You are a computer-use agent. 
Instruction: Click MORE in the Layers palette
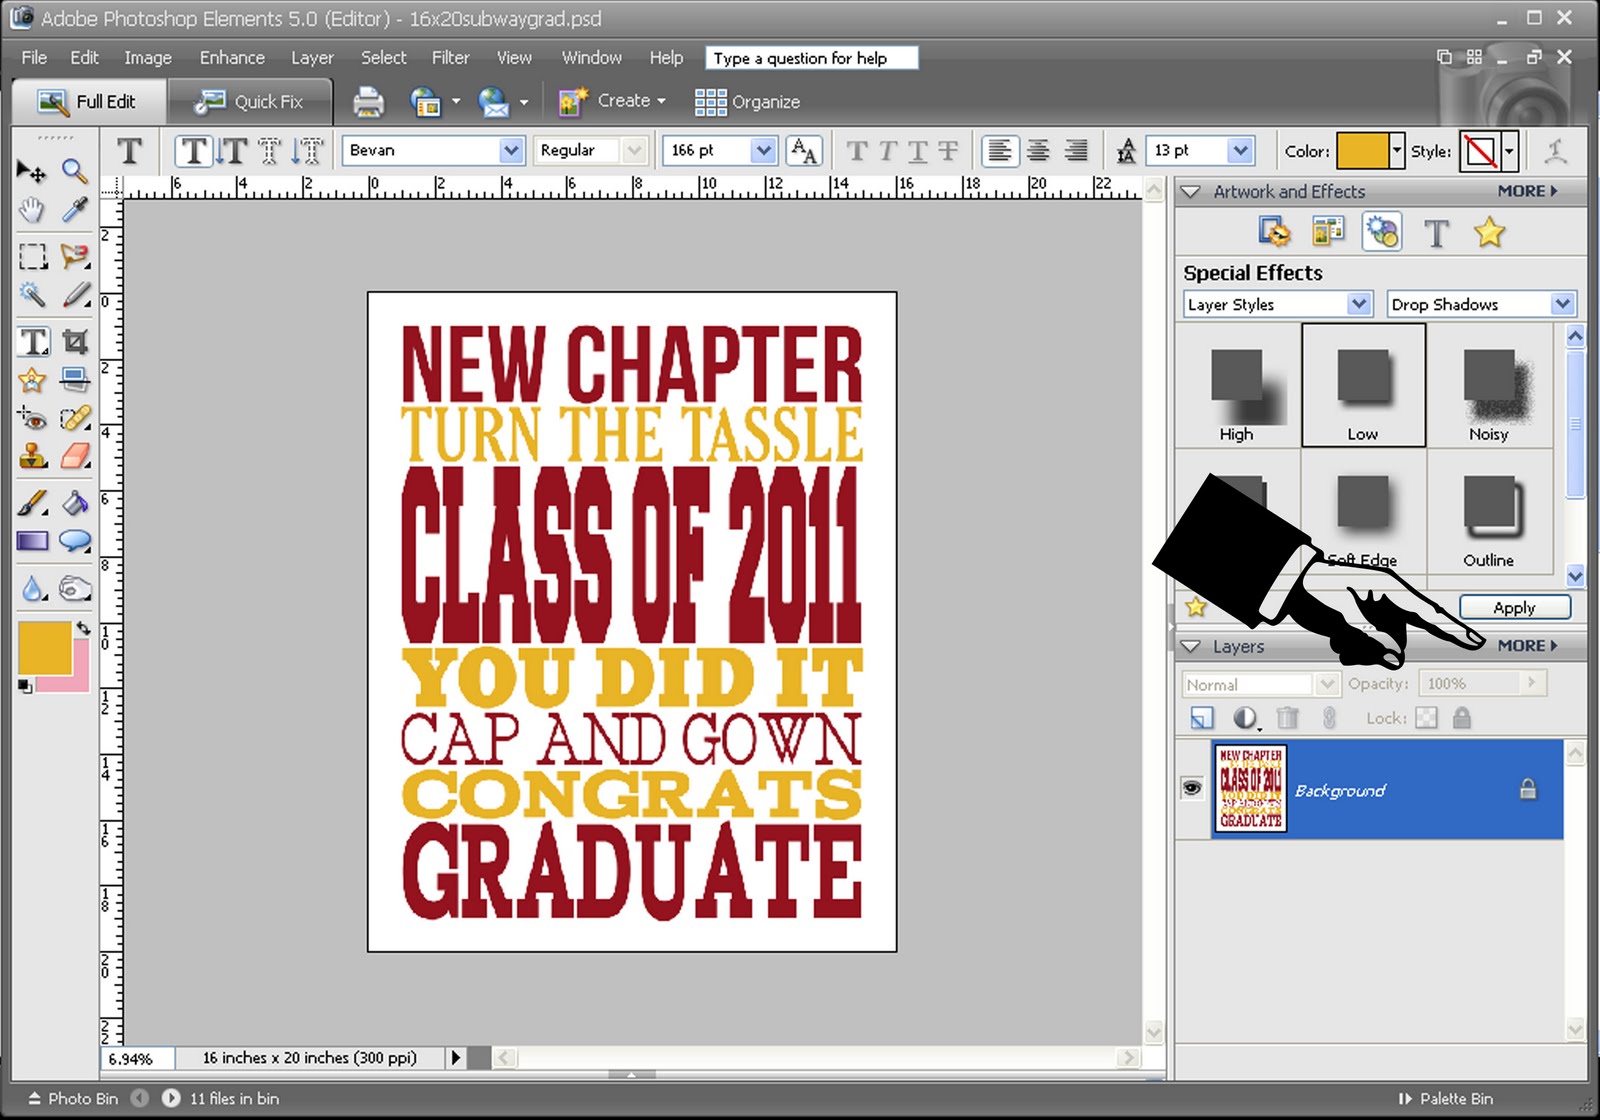coord(1527,646)
